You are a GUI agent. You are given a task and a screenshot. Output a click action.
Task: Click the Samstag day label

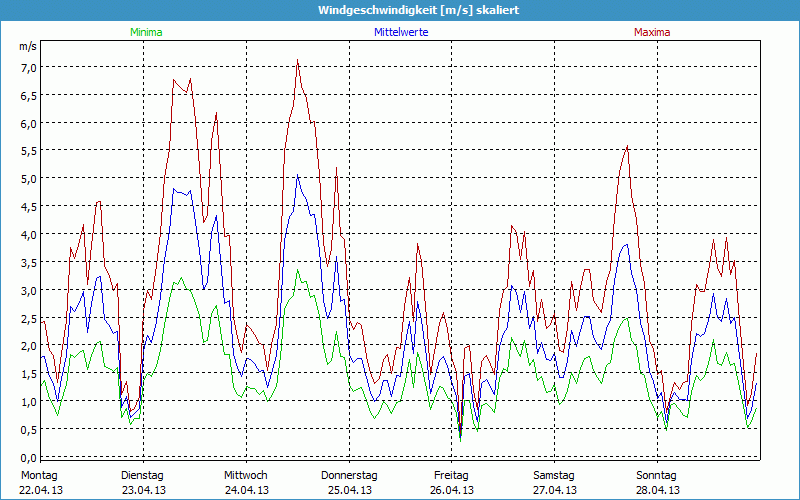554,476
